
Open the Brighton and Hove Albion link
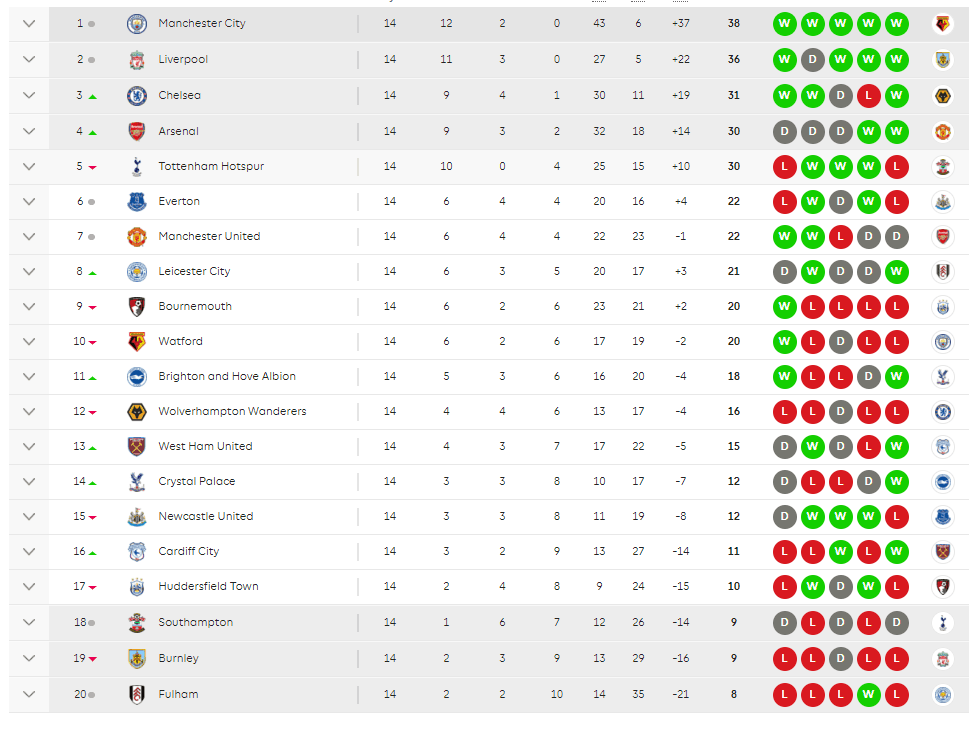227,376
